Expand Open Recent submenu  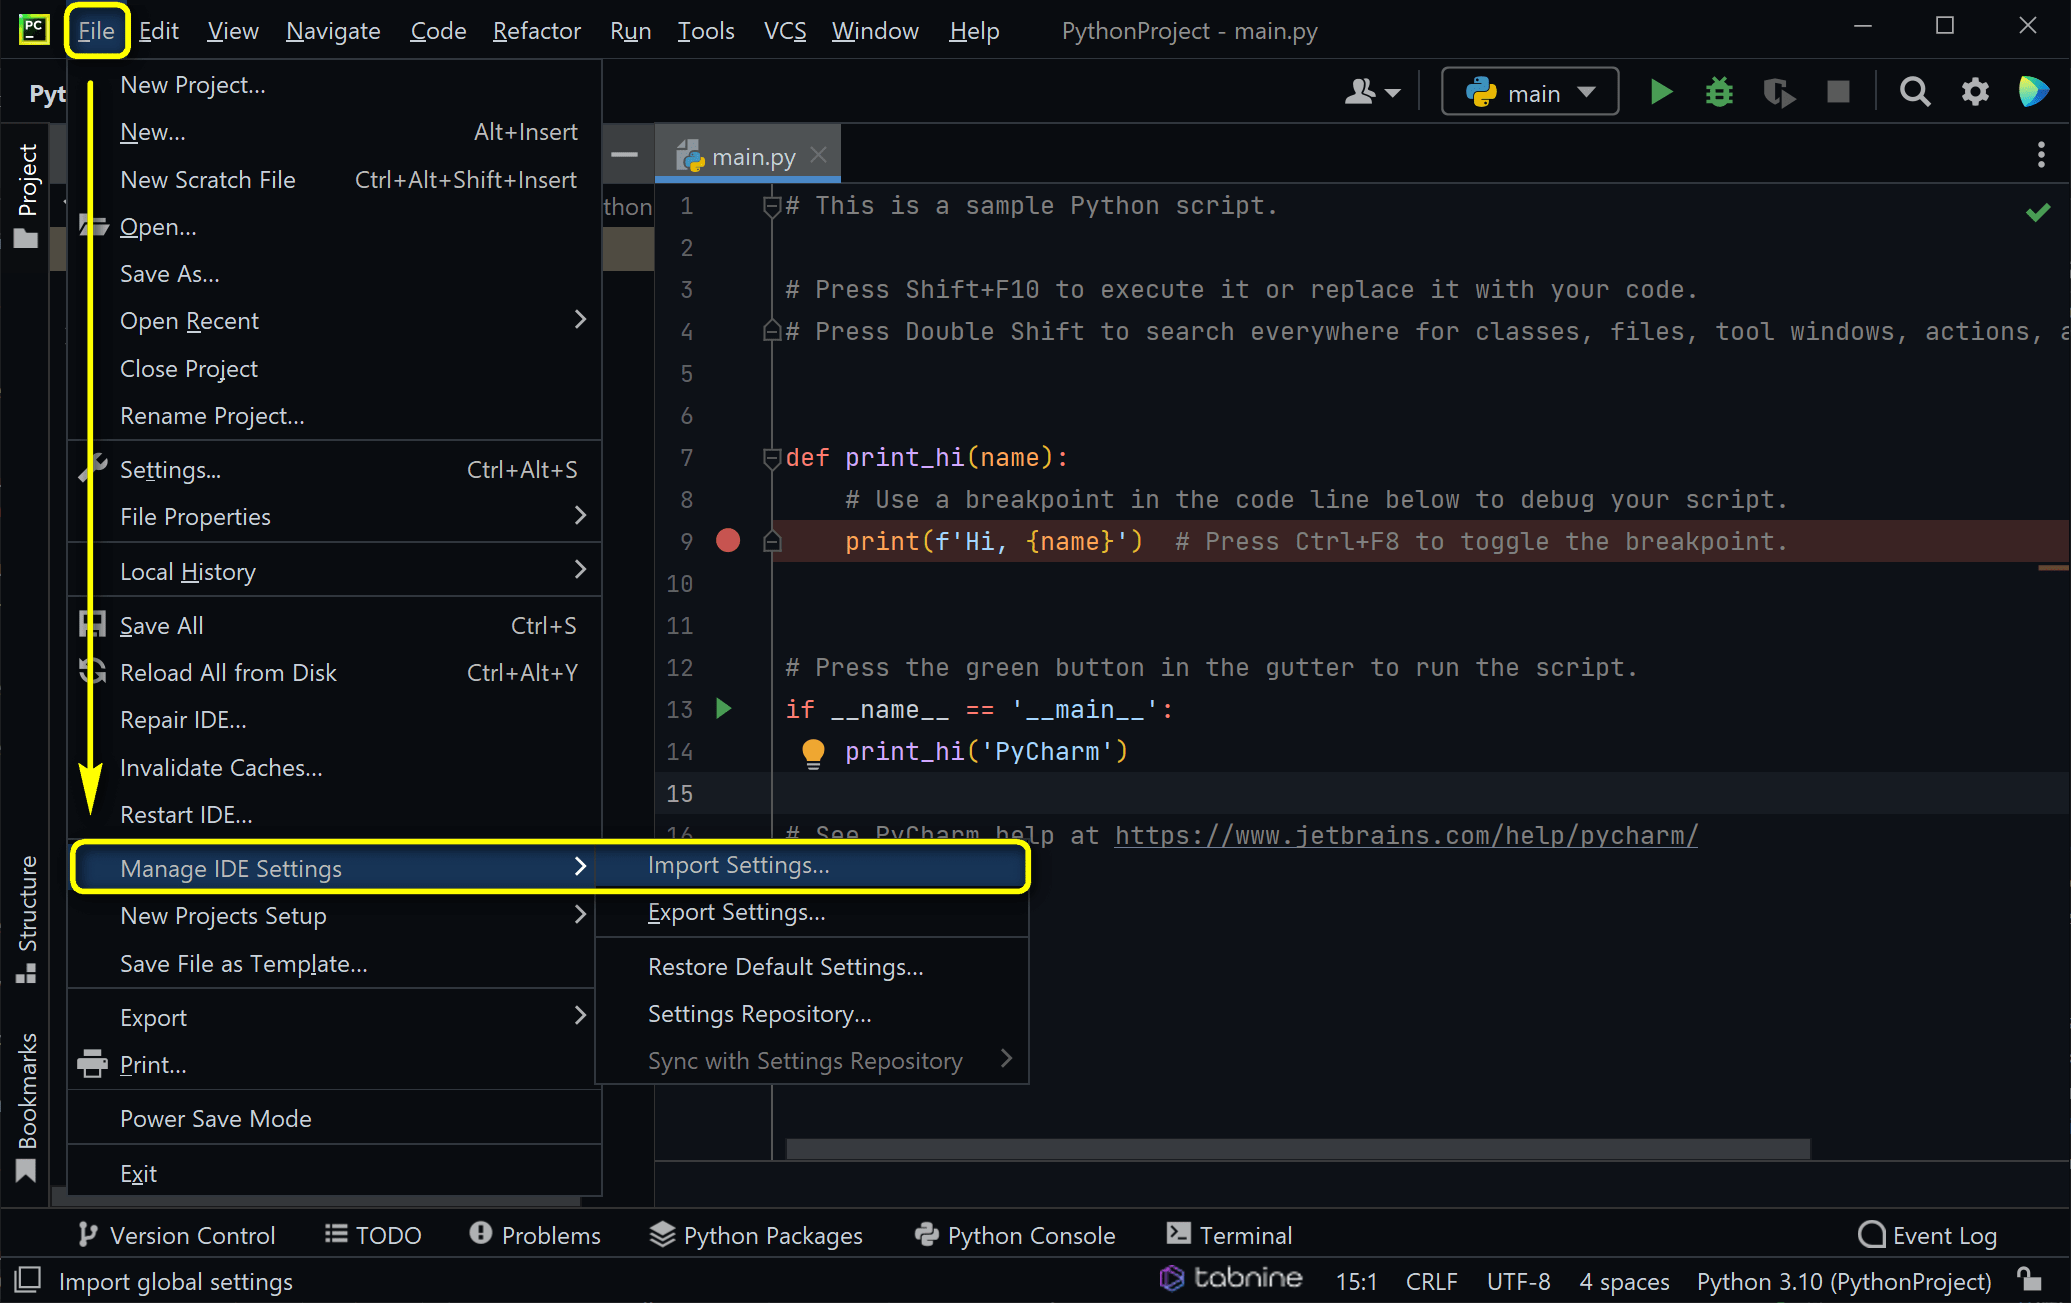pyautogui.click(x=334, y=320)
